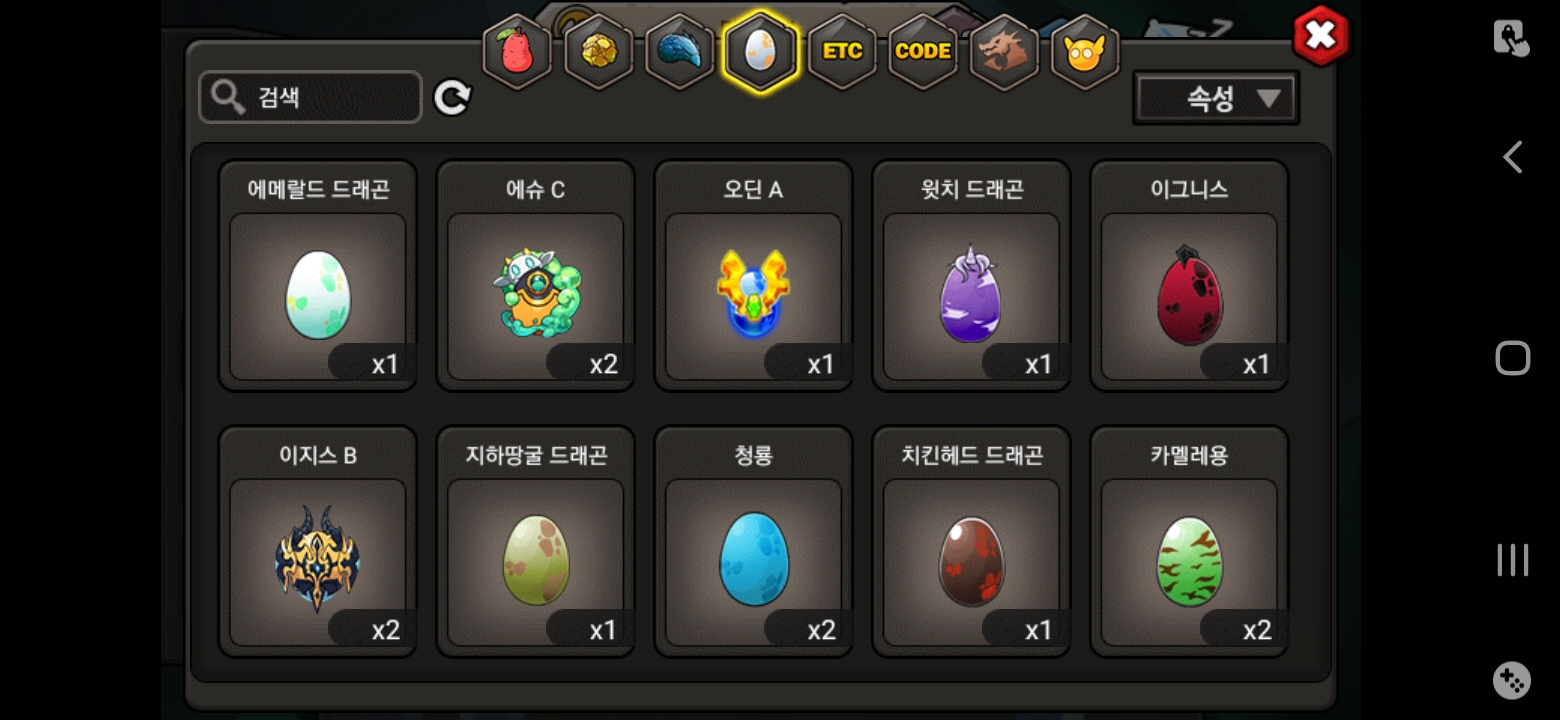Choose the 이지스 B crest item
Viewport: 1560px width, 720px height.
coord(318,541)
